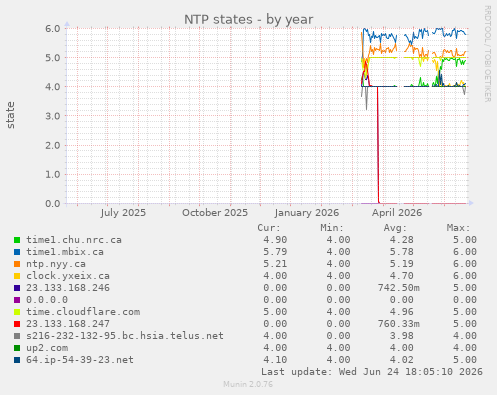Click the 'July 2025' x-axis label
The width and height of the screenshot is (497, 395).
[123, 213]
